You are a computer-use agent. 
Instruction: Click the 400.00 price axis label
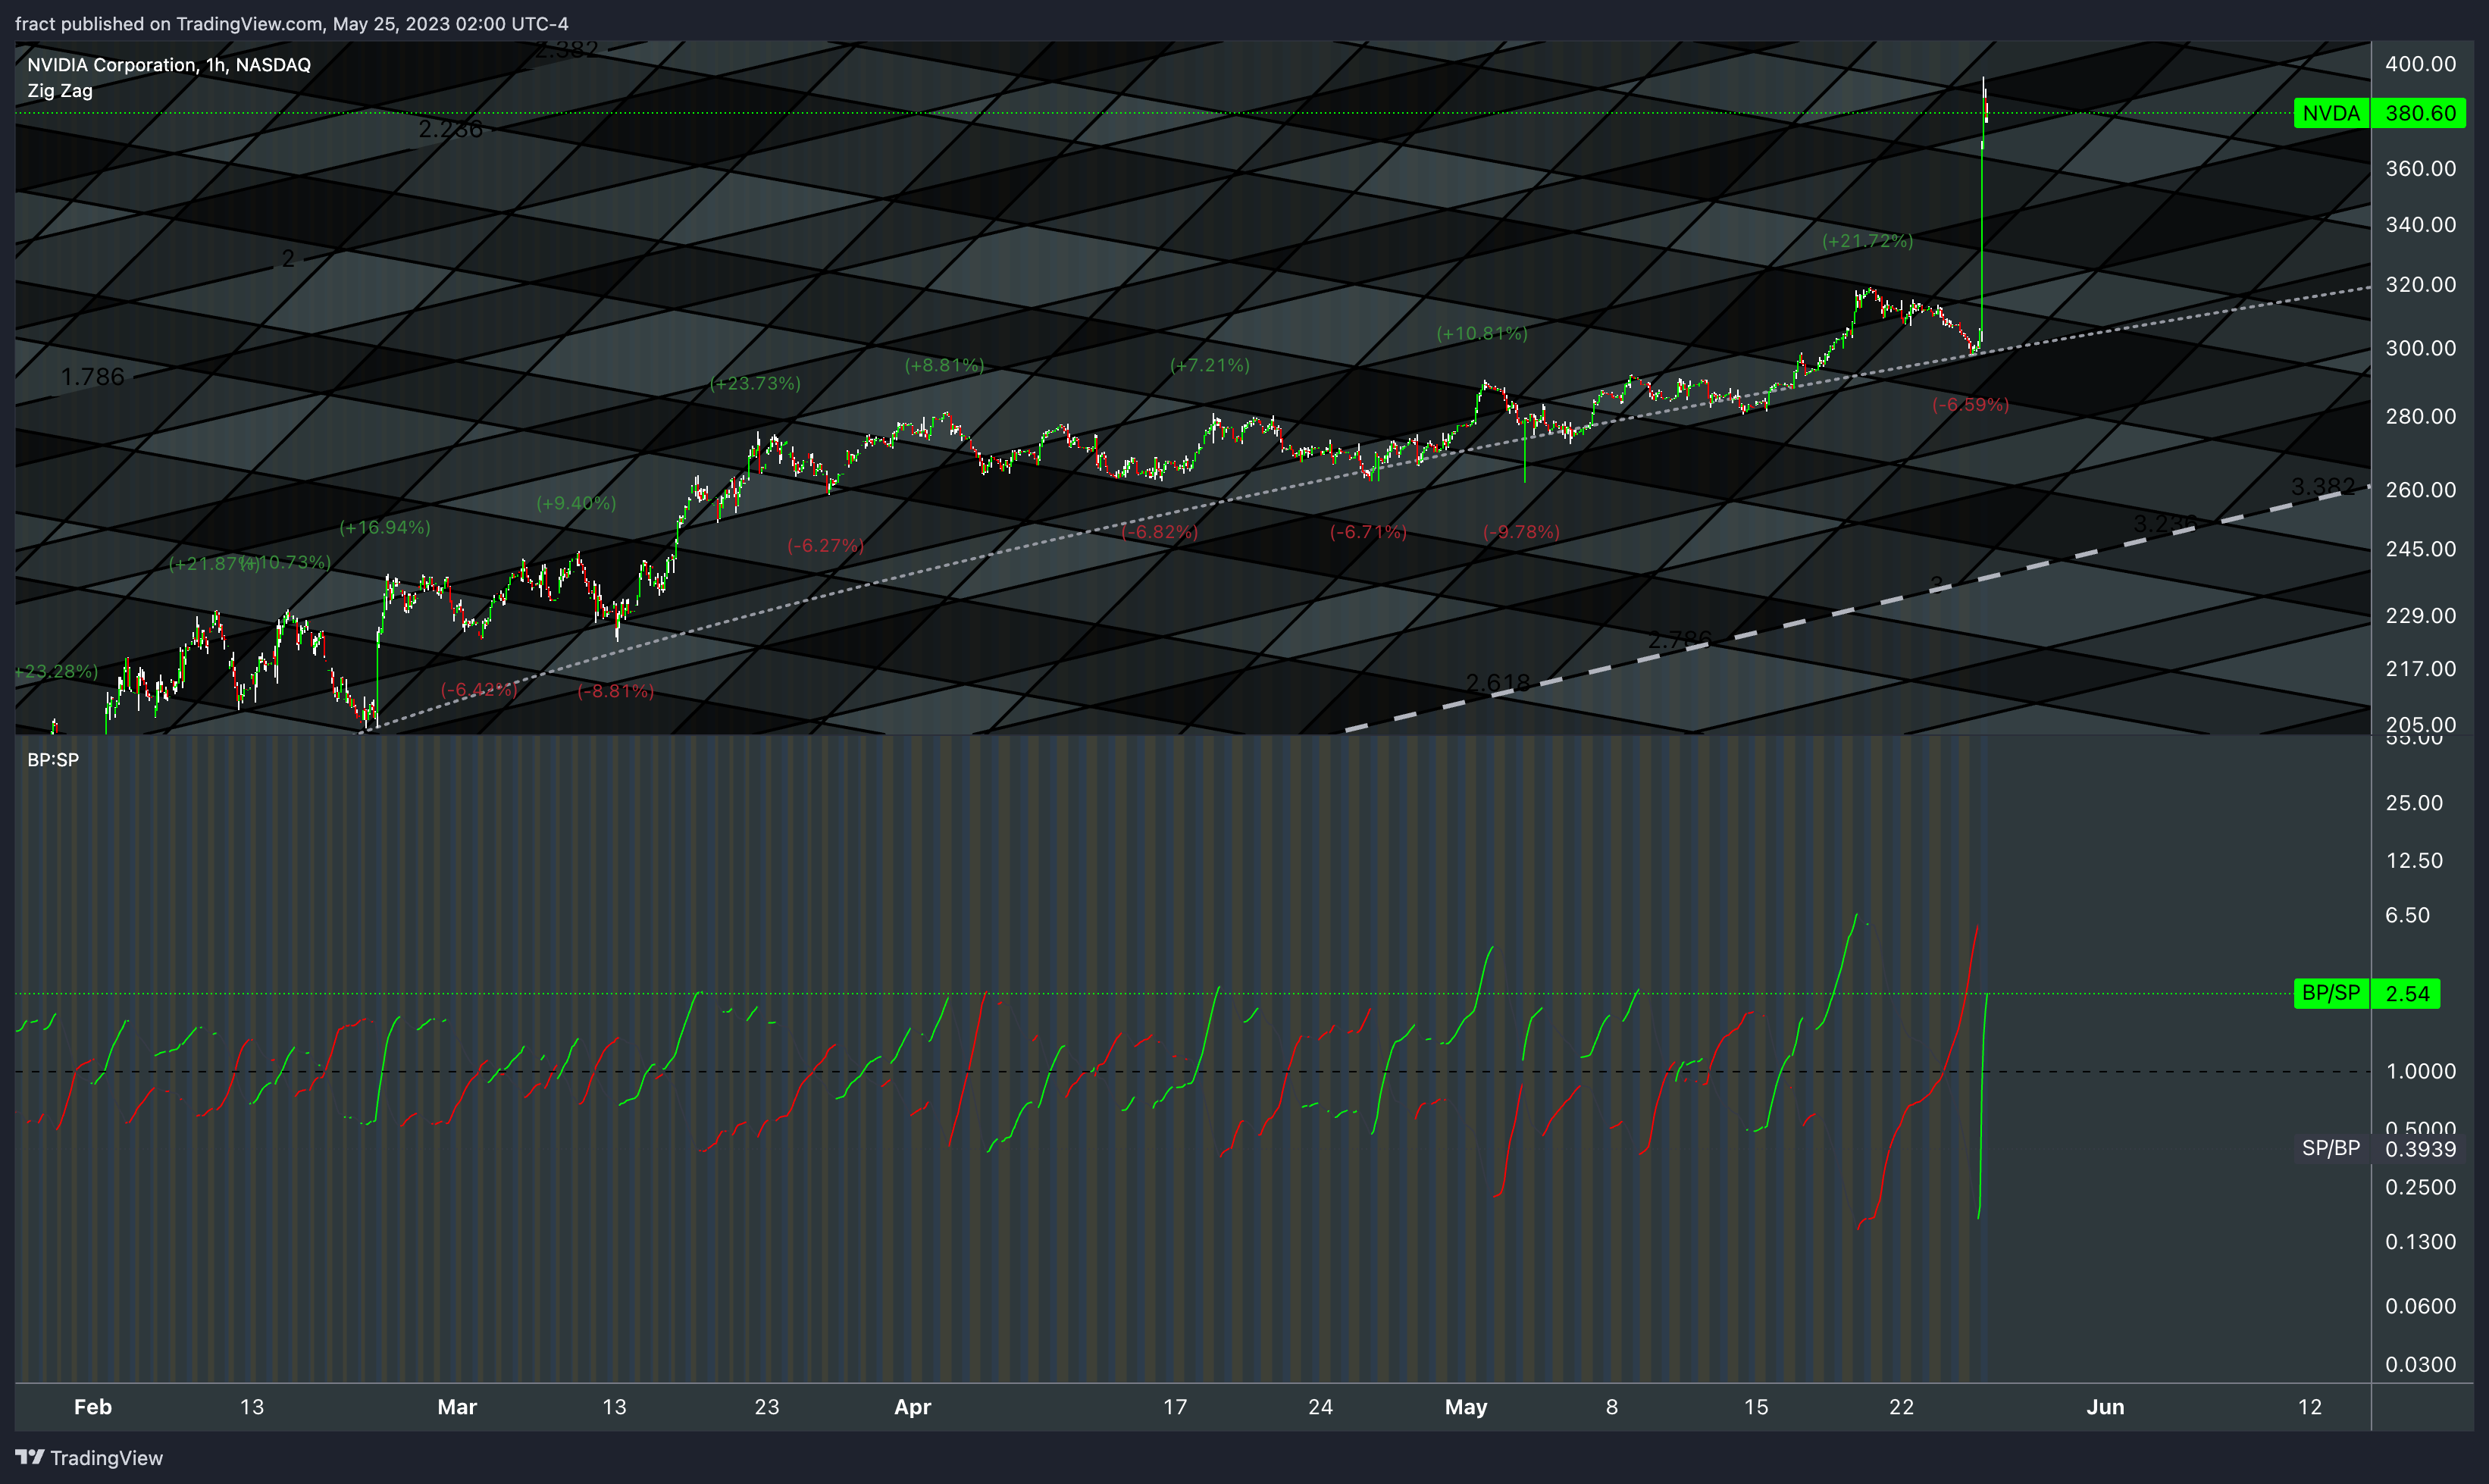point(2420,64)
